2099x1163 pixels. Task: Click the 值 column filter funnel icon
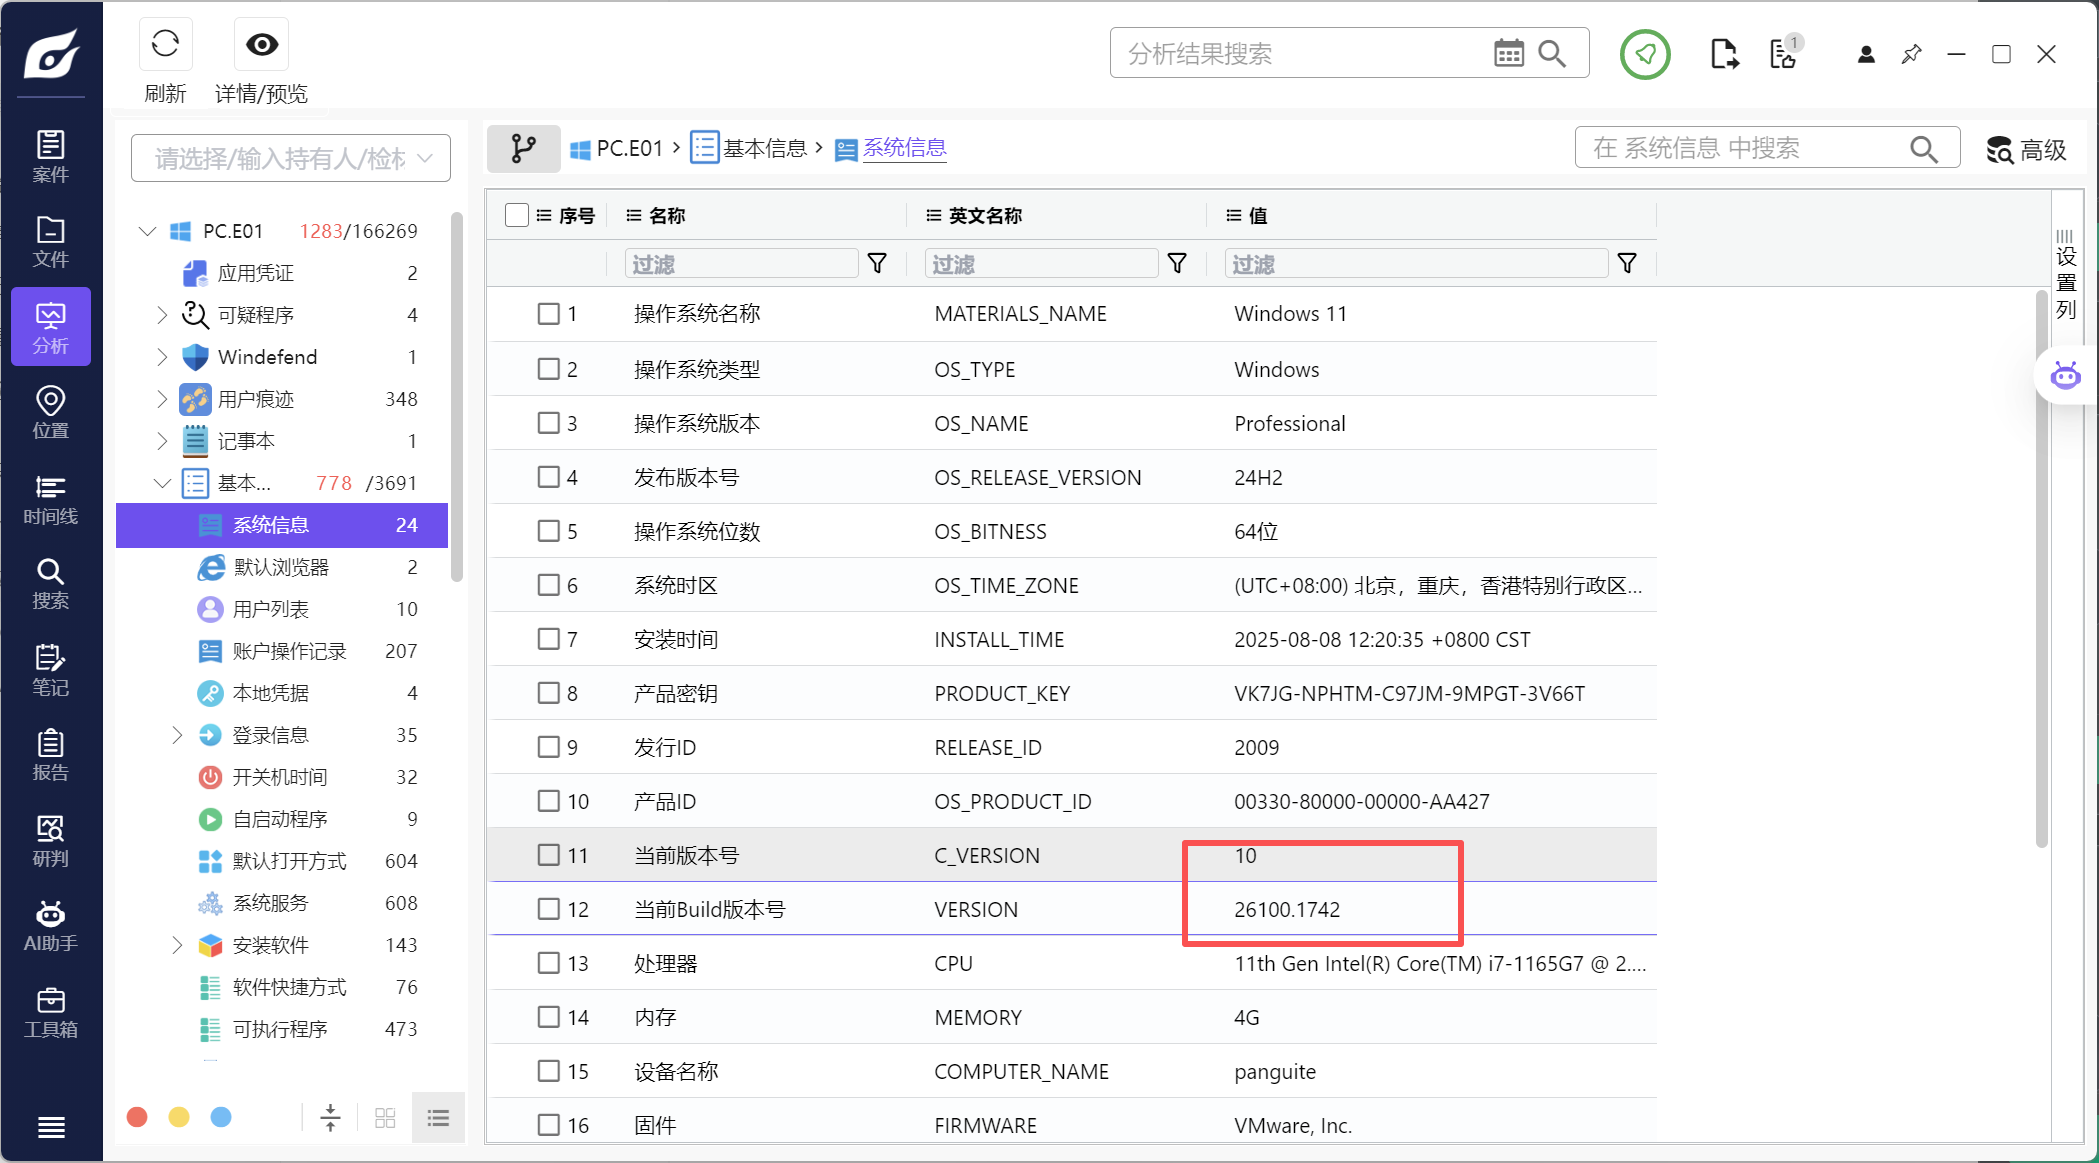point(1627,263)
